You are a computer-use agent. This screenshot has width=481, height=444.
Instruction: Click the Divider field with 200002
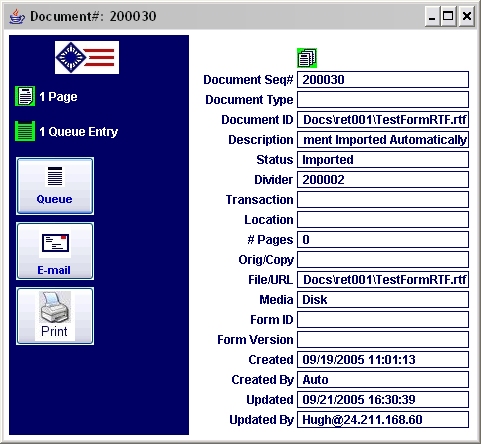[383, 180]
